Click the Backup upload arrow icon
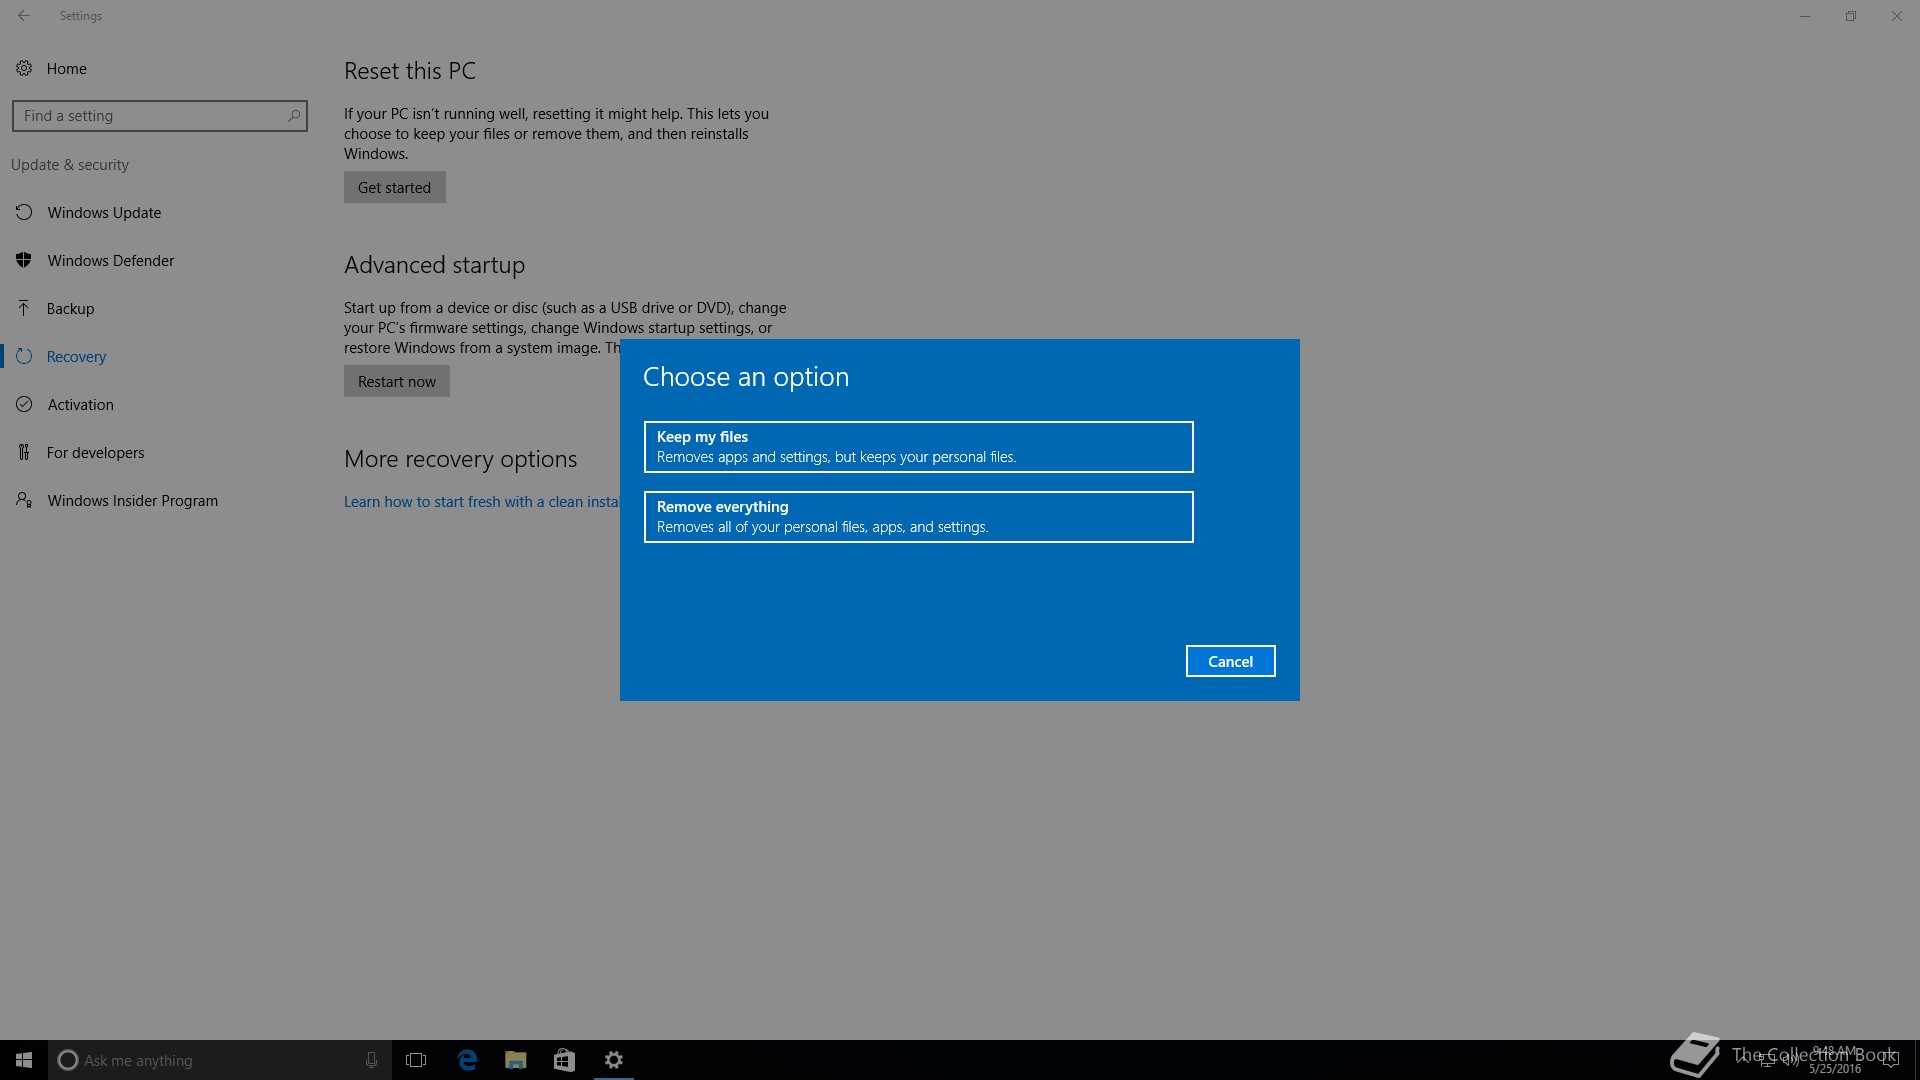The width and height of the screenshot is (1920, 1080). point(24,308)
